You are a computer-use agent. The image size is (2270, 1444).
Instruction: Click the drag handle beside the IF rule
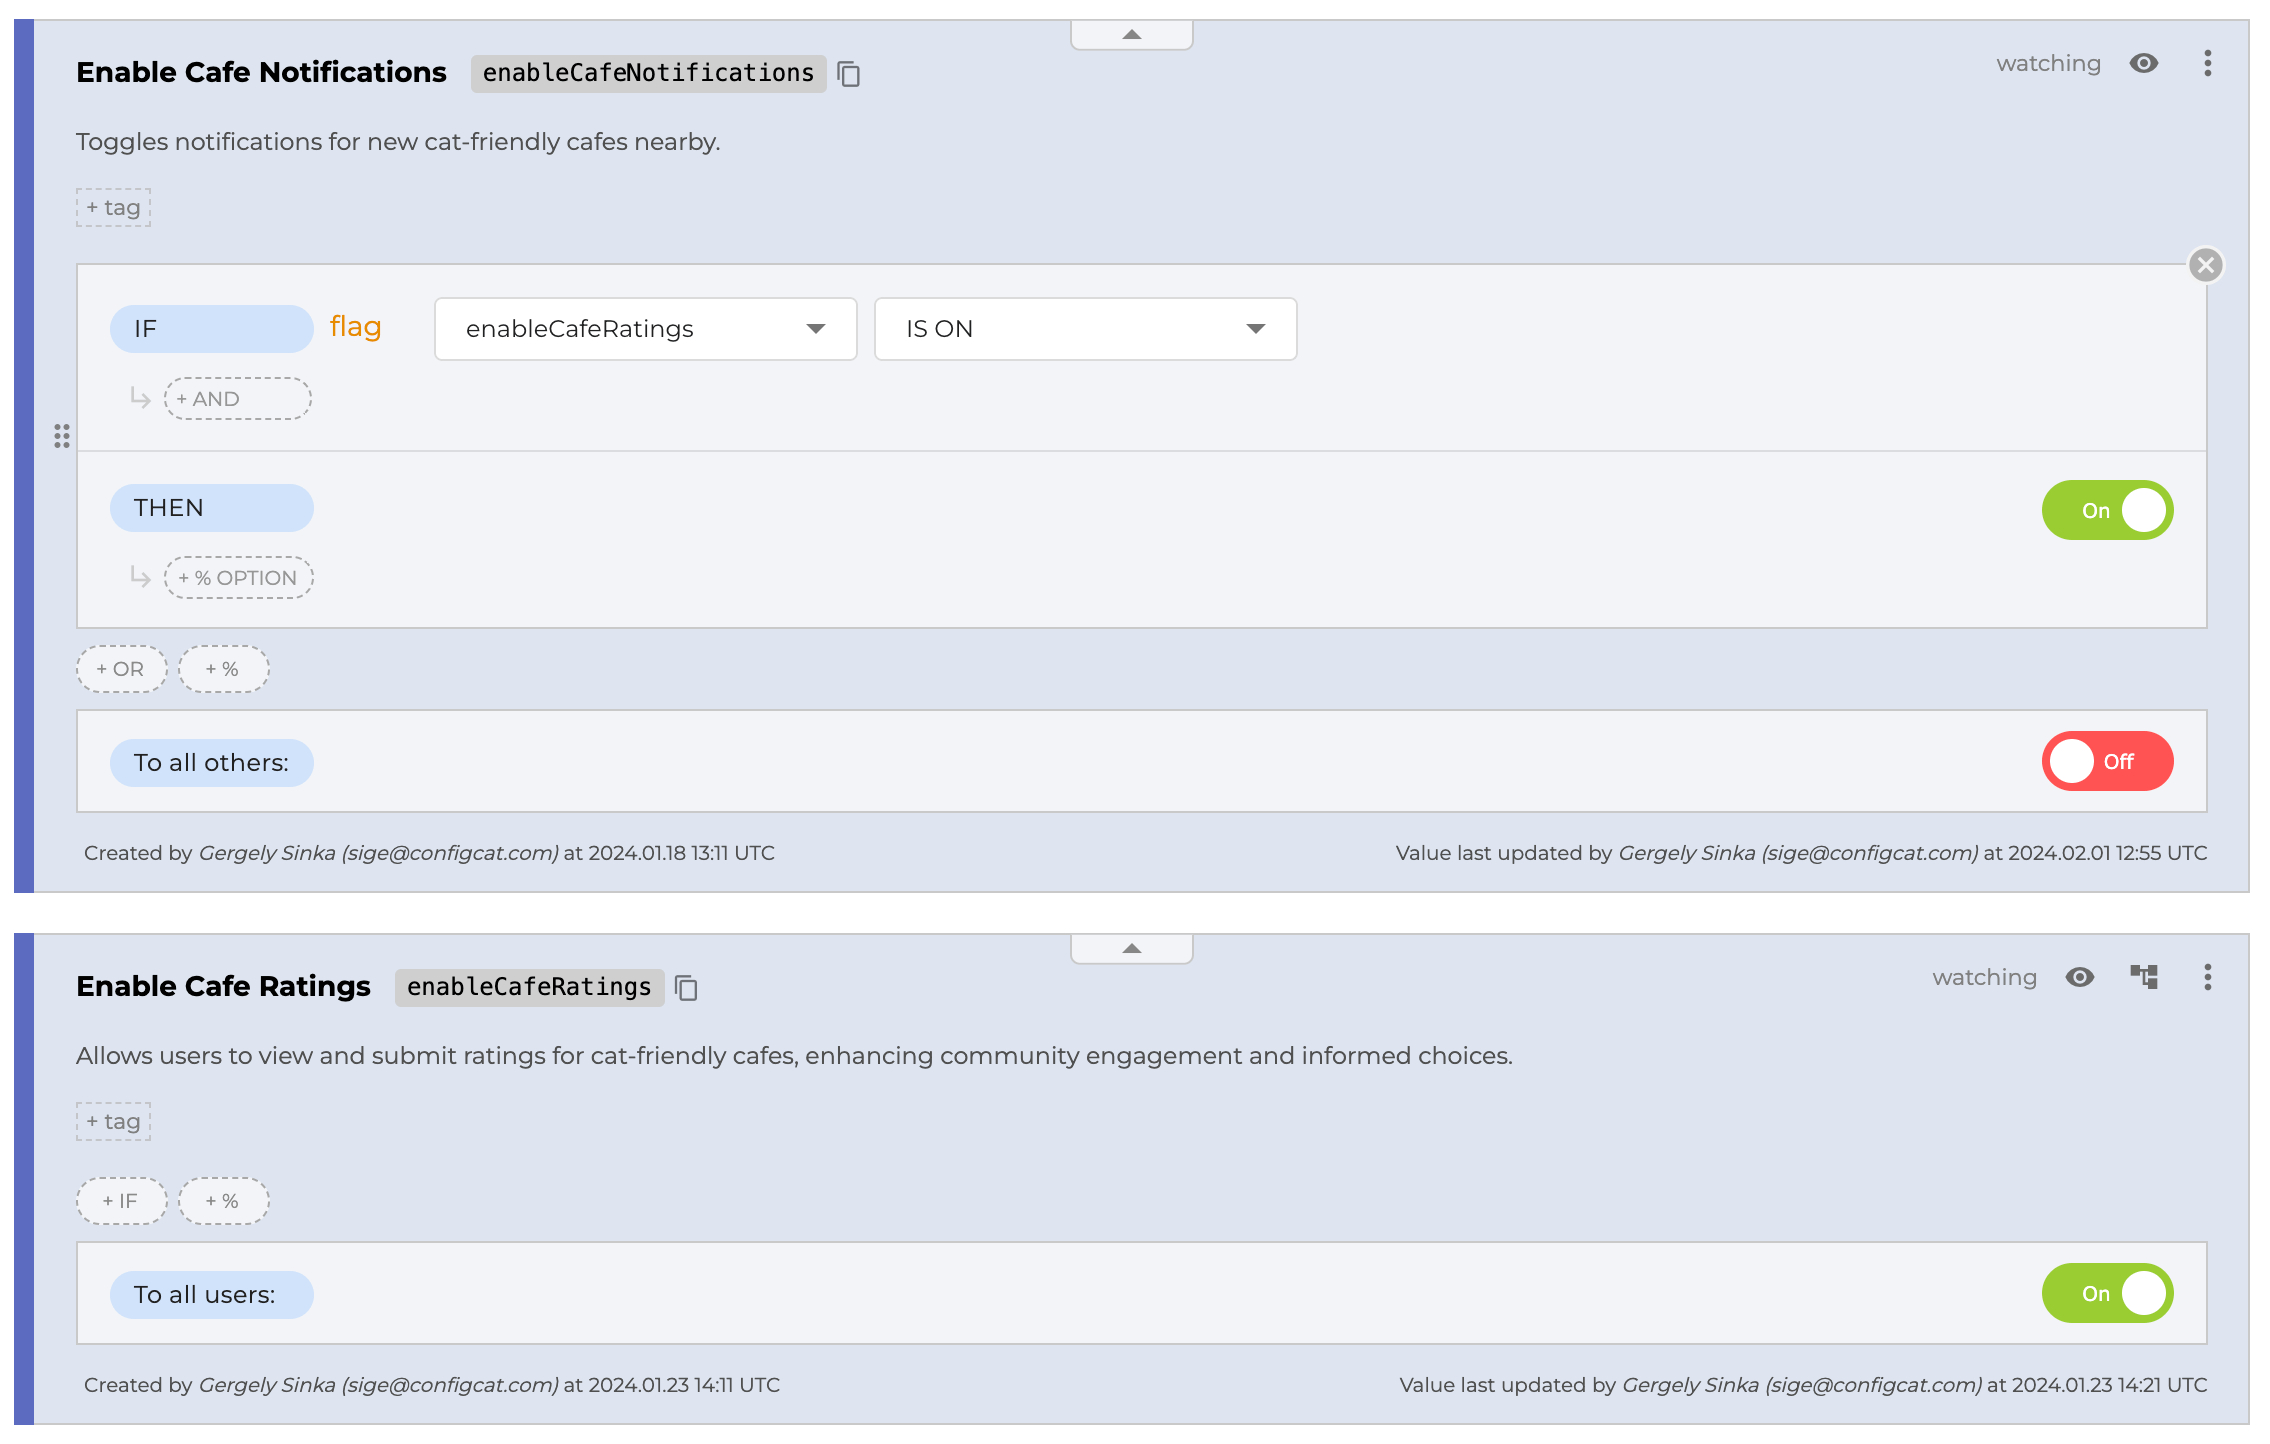[62, 436]
